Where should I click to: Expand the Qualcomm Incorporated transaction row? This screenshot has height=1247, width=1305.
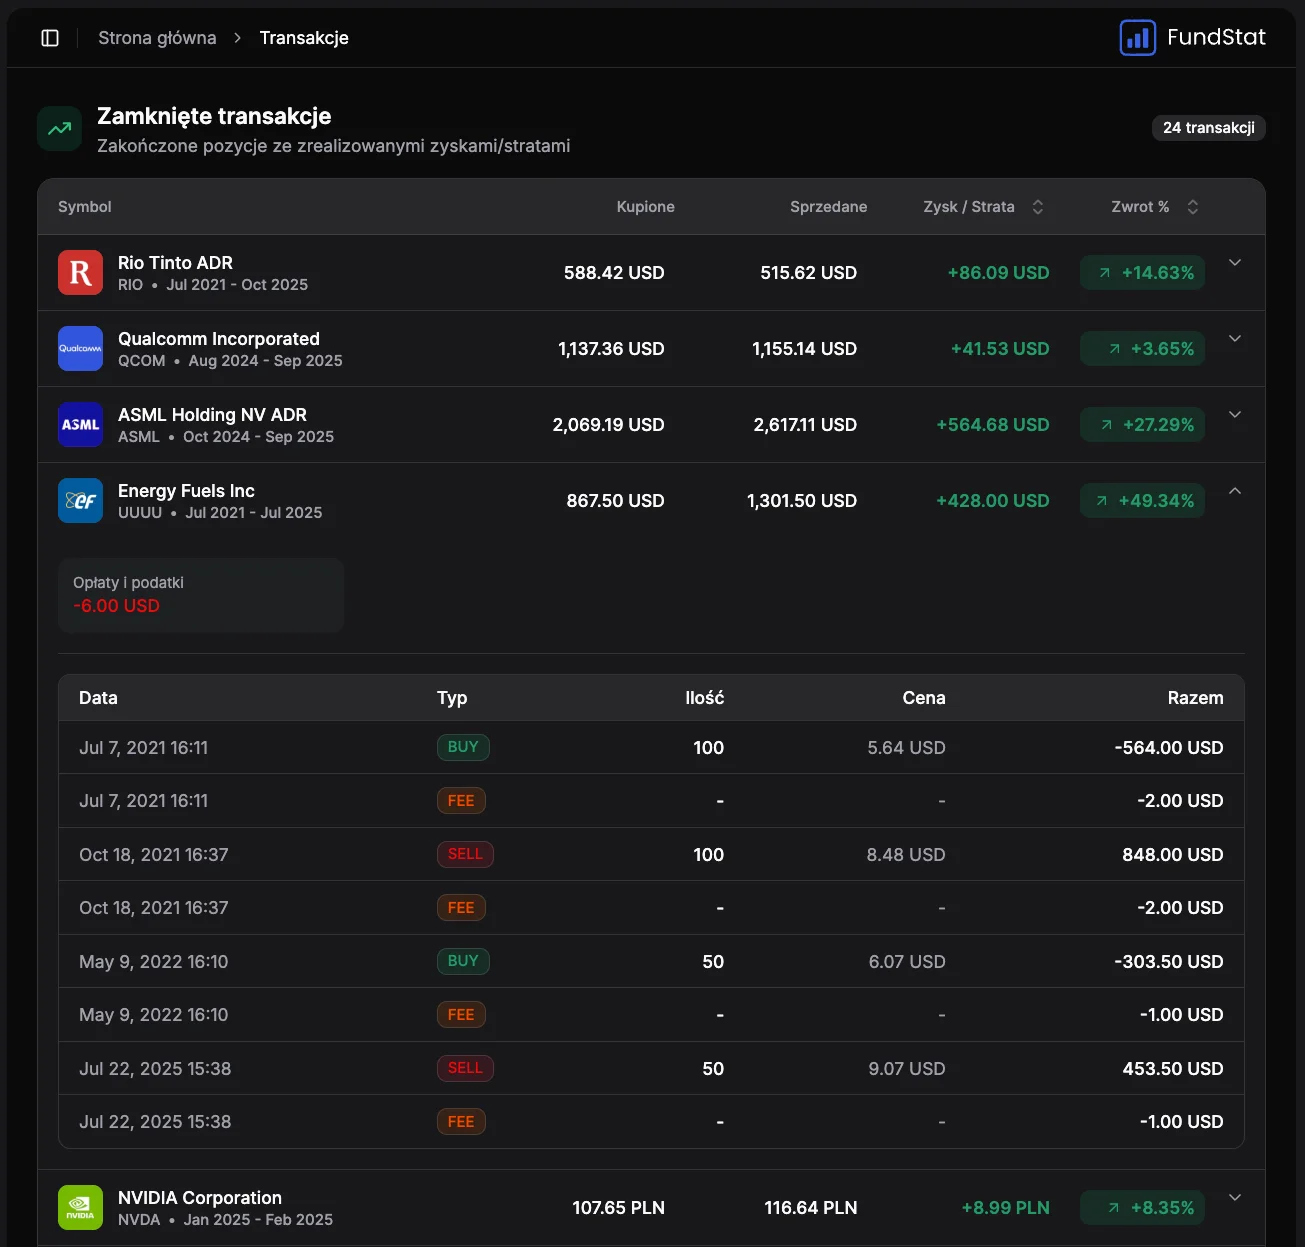(x=1235, y=339)
